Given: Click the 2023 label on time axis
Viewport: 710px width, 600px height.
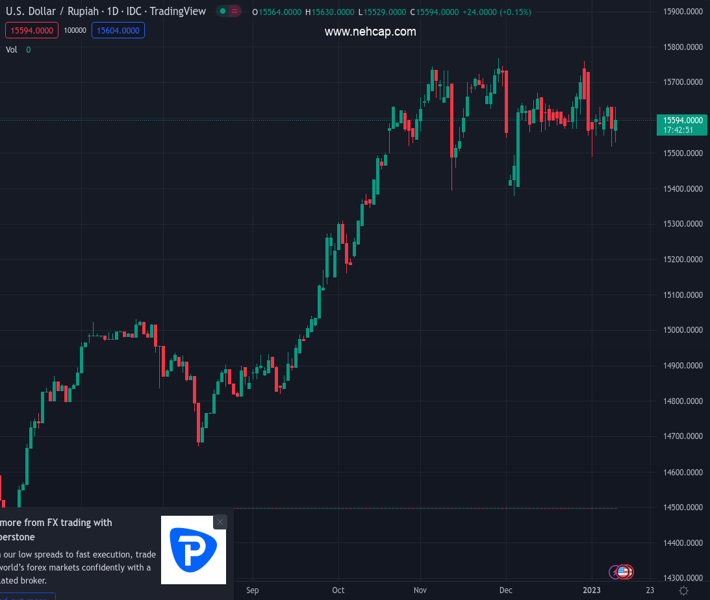Looking at the screenshot, I should pyautogui.click(x=592, y=590).
